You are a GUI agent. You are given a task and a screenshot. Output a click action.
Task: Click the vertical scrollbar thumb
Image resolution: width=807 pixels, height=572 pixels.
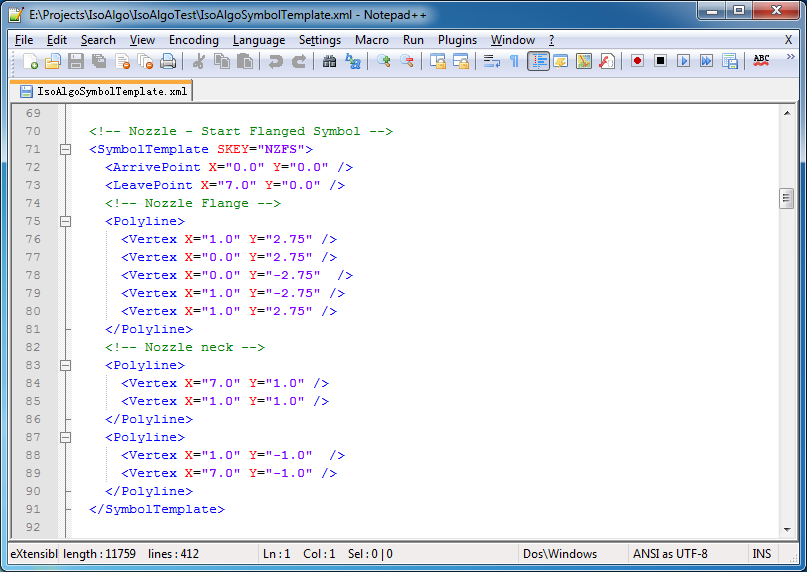786,198
